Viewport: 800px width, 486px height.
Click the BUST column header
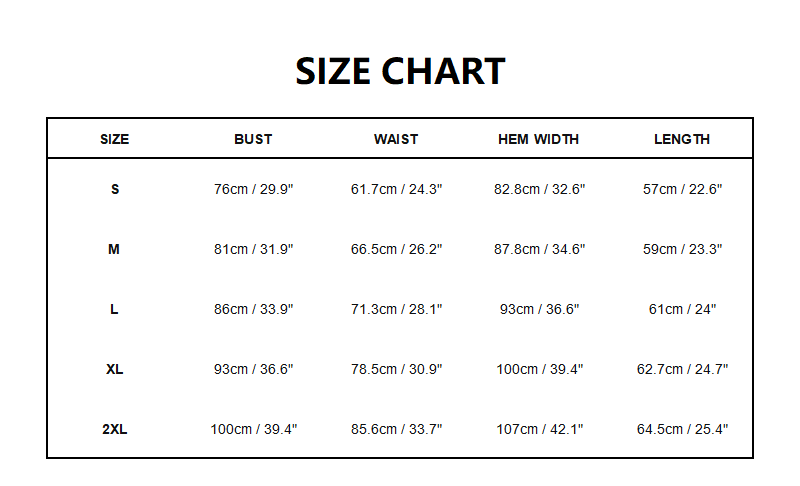253,139
